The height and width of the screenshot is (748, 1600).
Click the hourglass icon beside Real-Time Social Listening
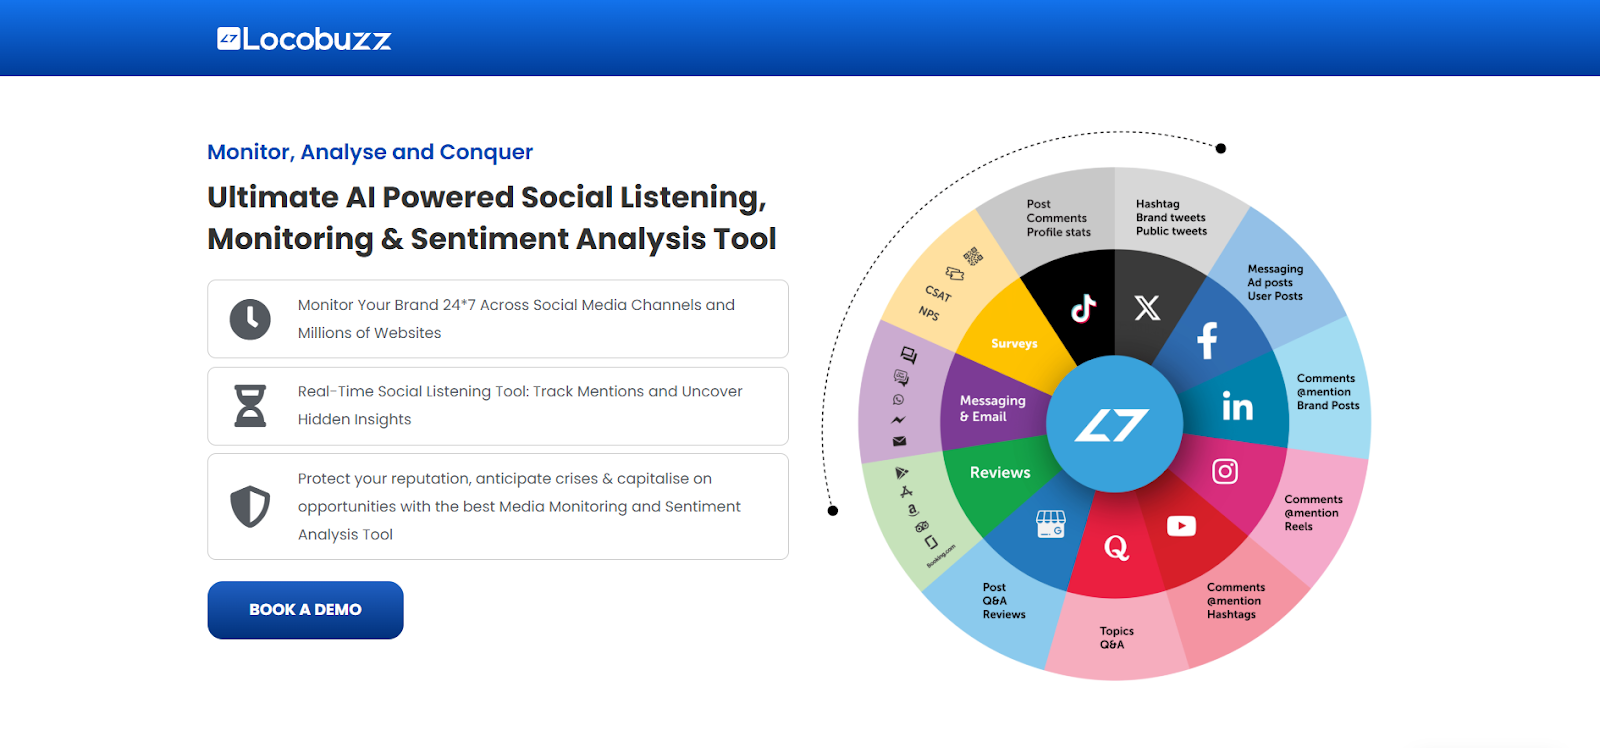pos(250,406)
